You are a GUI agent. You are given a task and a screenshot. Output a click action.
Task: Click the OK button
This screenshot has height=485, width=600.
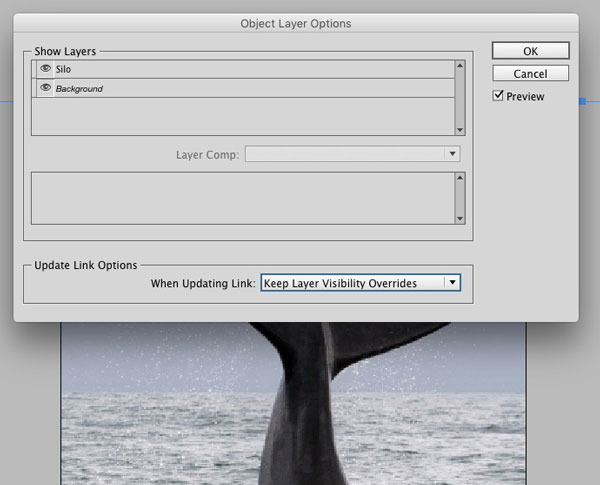tap(530, 51)
